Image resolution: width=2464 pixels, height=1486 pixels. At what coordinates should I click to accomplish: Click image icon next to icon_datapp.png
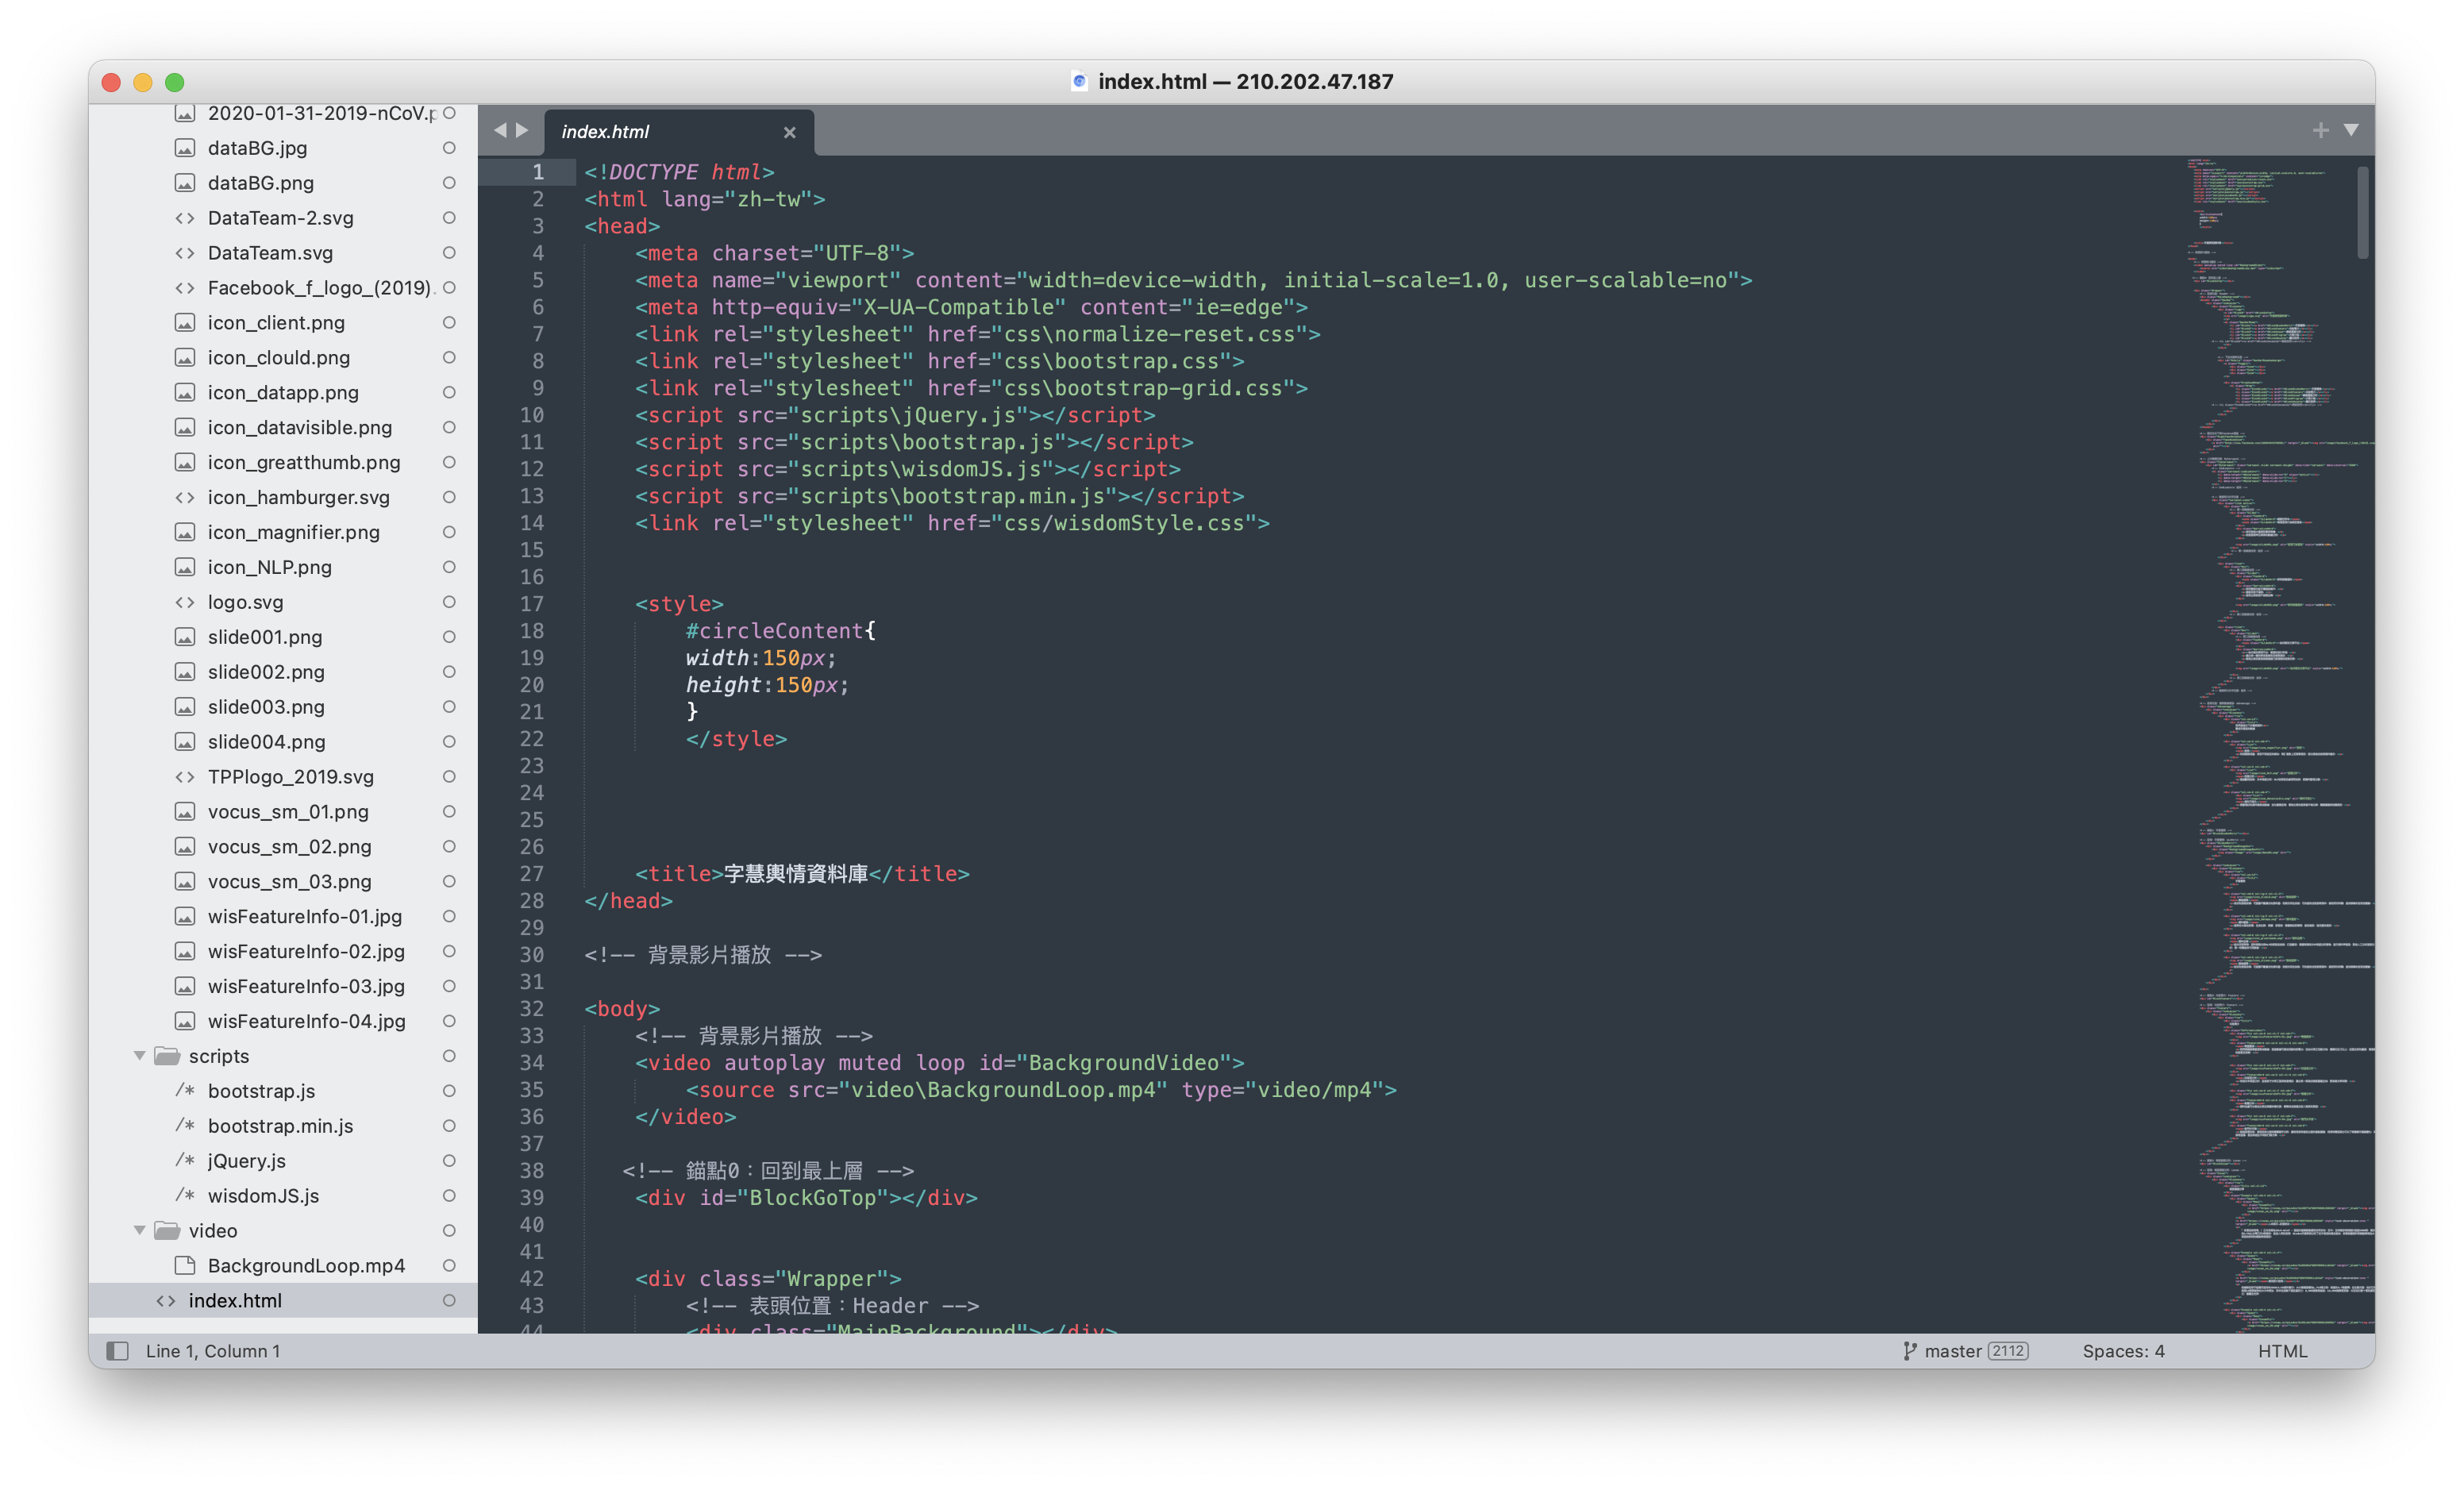[x=185, y=393]
